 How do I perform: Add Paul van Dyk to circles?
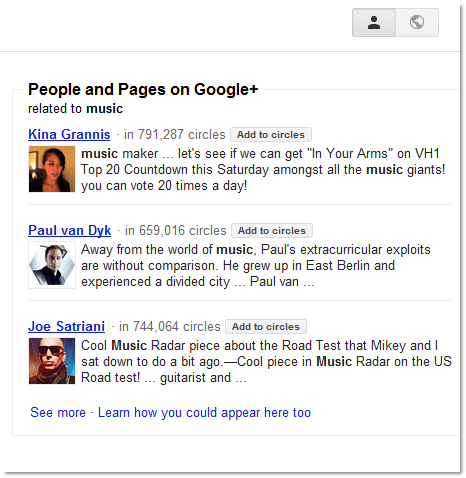(272, 231)
